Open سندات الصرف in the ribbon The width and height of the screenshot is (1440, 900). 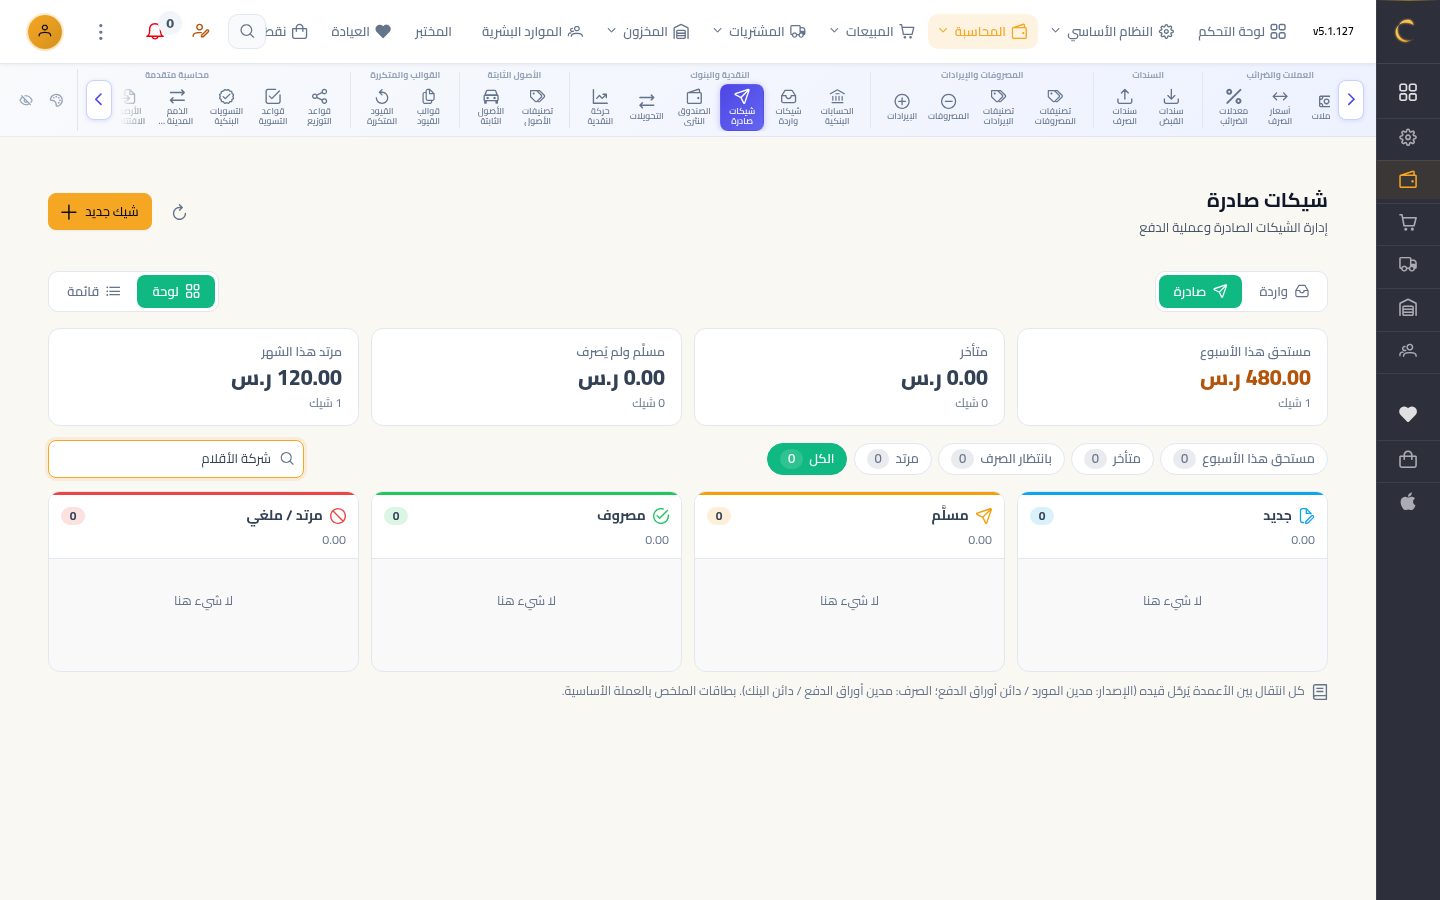point(1125,107)
